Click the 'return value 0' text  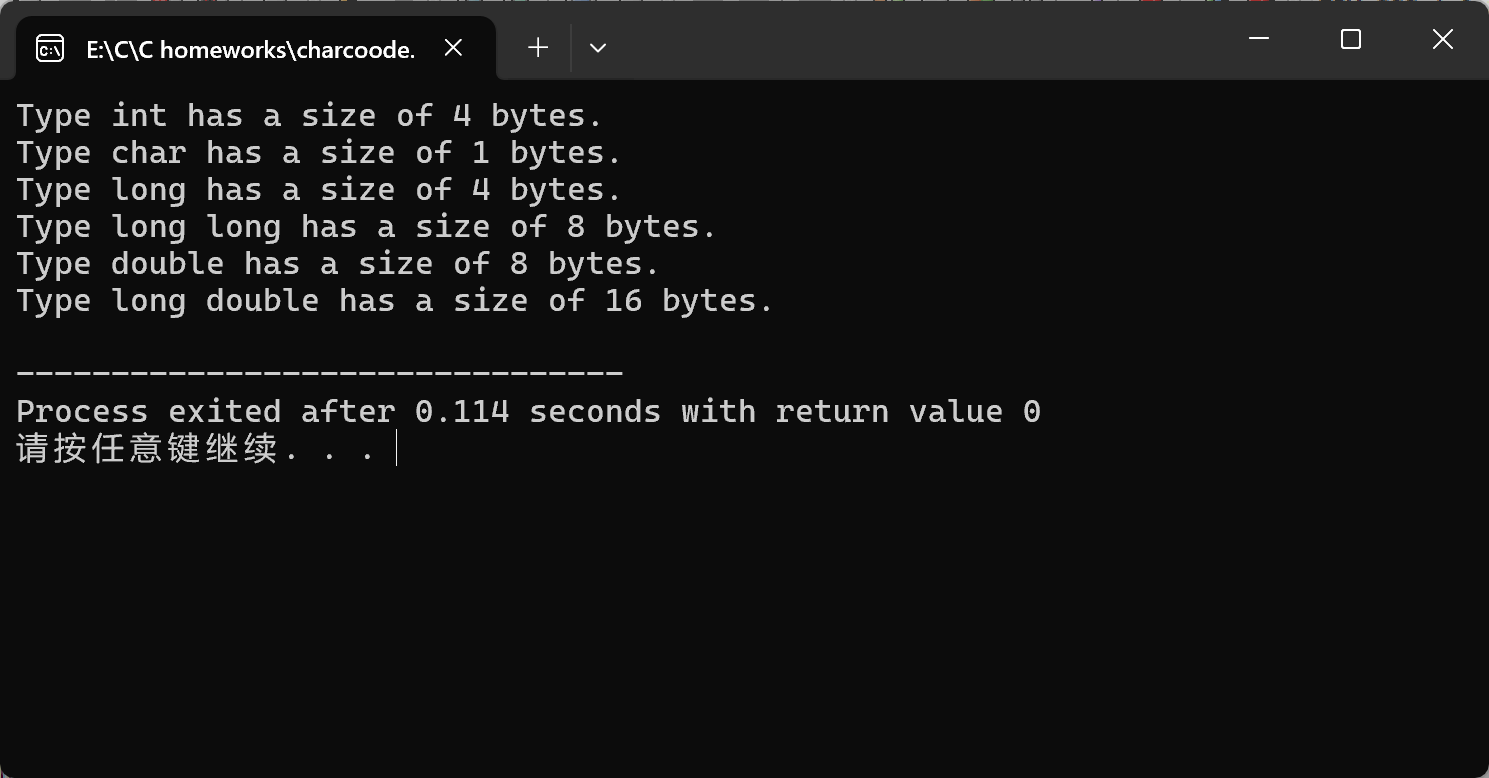tap(908, 412)
